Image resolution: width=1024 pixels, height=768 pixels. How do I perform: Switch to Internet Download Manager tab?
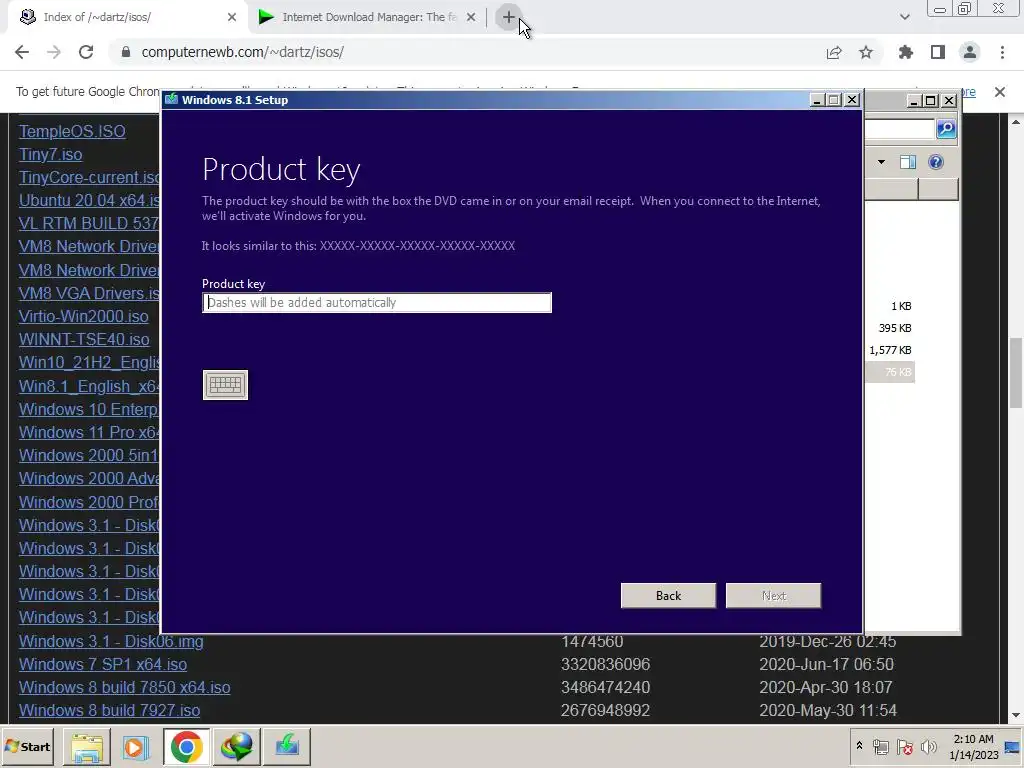click(x=369, y=17)
